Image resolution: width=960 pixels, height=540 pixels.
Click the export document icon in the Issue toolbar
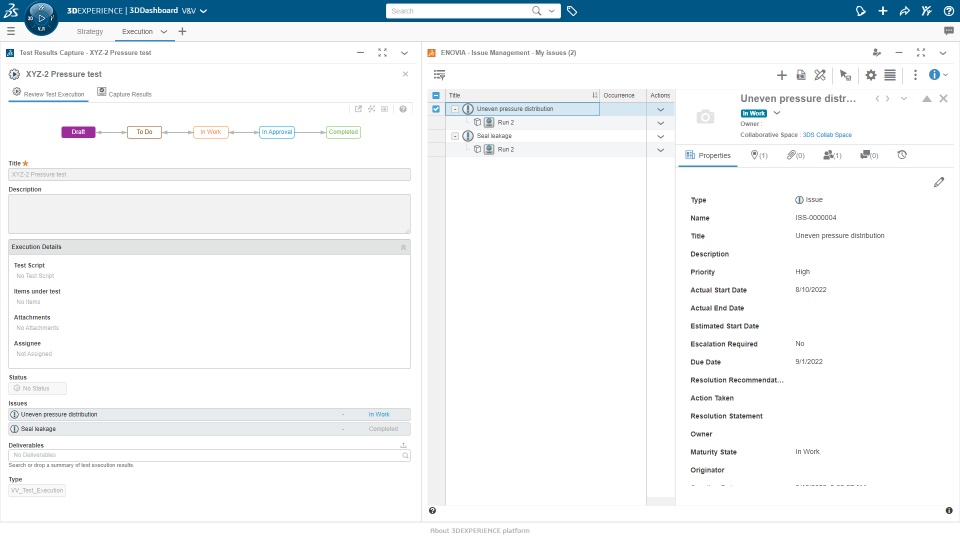[801, 75]
